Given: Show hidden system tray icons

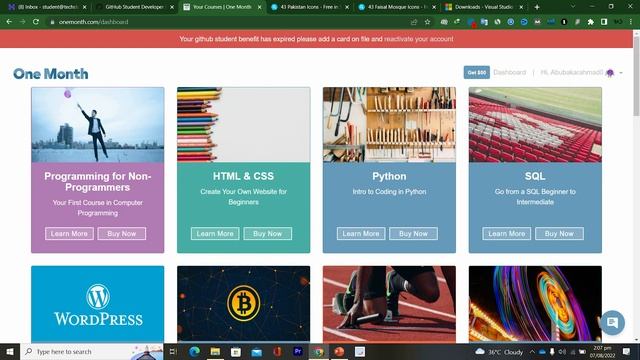Looking at the screenshot, I should [x=532, y=351].
